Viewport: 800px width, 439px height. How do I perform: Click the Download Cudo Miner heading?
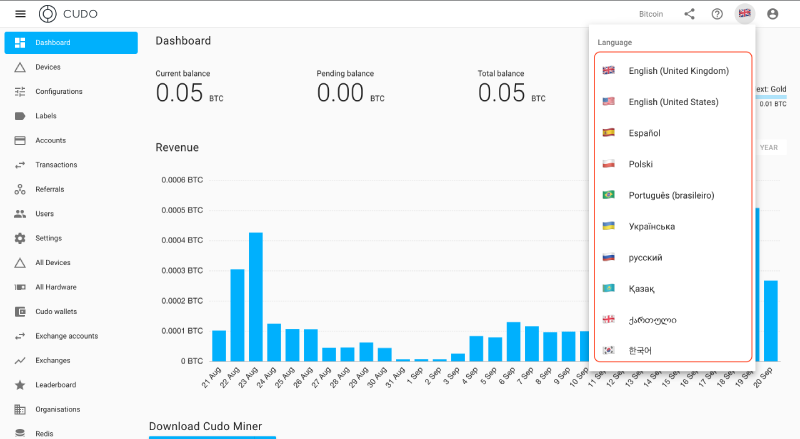(x=206, y=426)
